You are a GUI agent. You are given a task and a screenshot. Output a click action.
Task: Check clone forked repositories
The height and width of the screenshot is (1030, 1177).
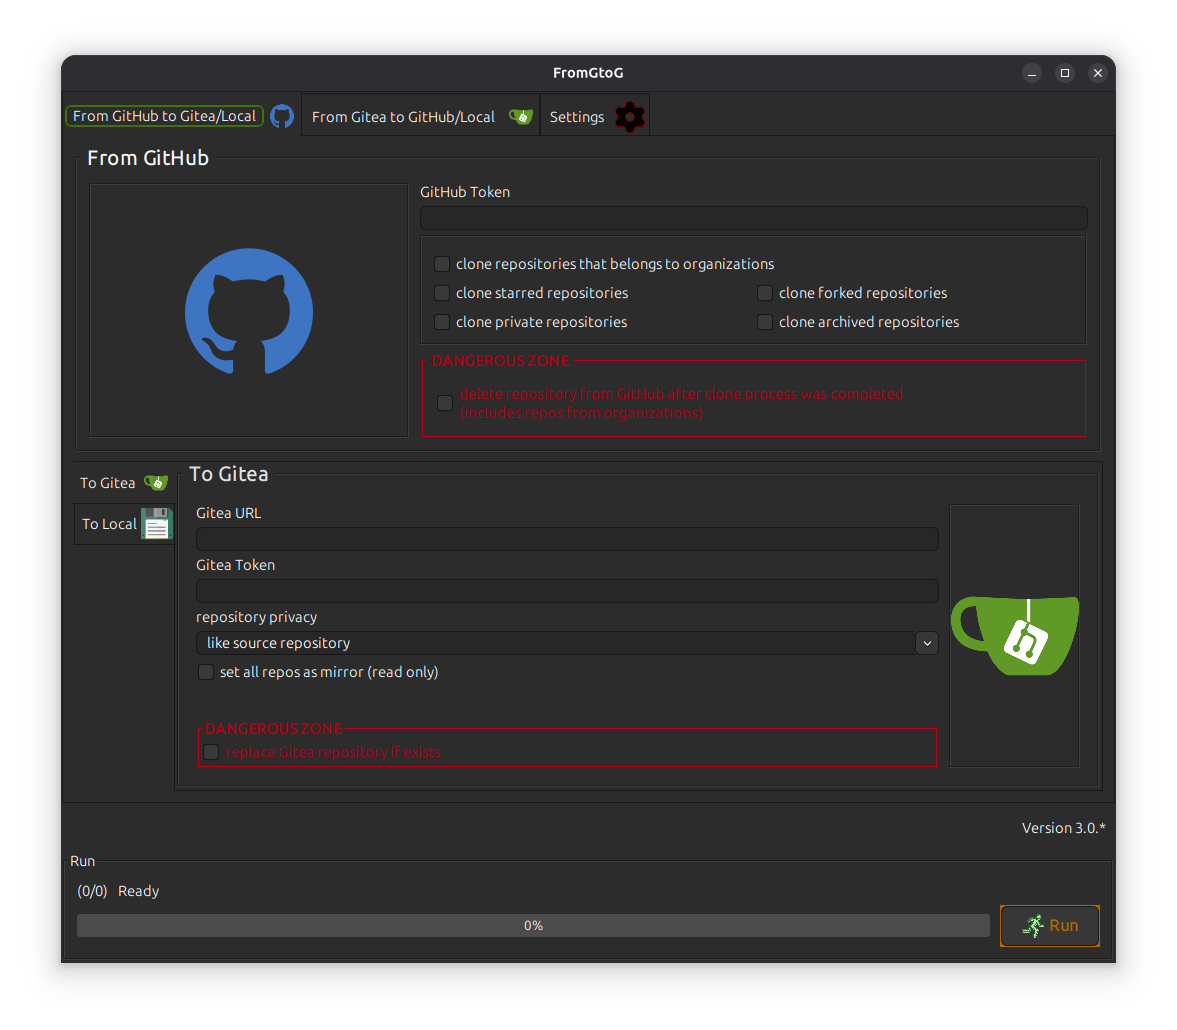pos(765,293)
